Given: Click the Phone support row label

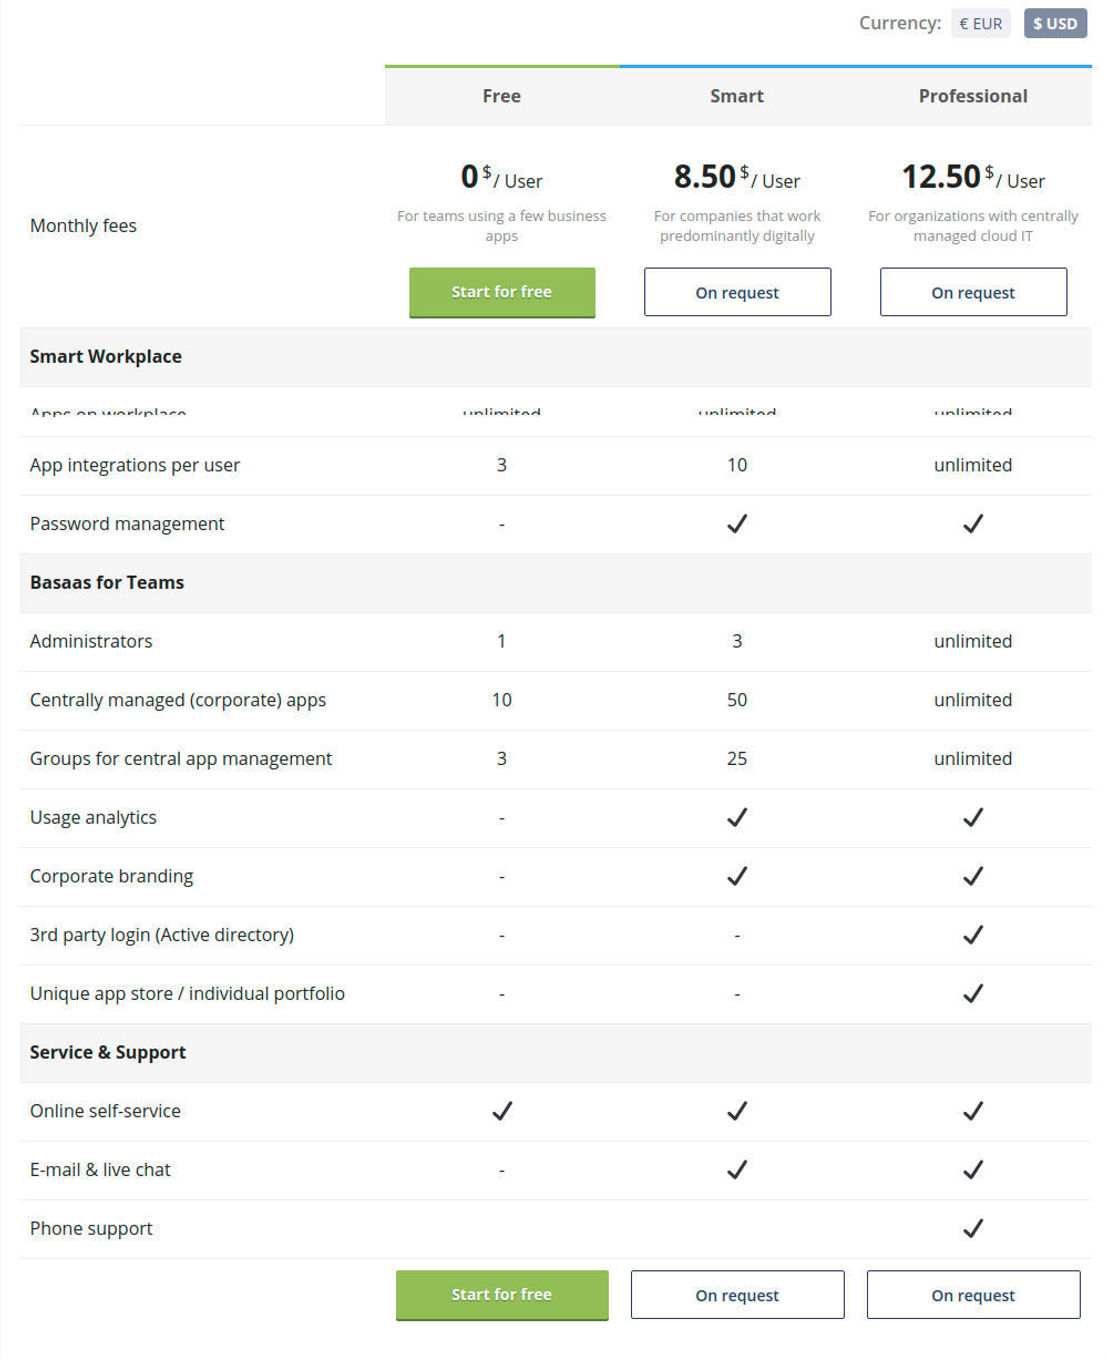Looking at the screenshot, I should pyautogui.click(x=91, y=1229).
